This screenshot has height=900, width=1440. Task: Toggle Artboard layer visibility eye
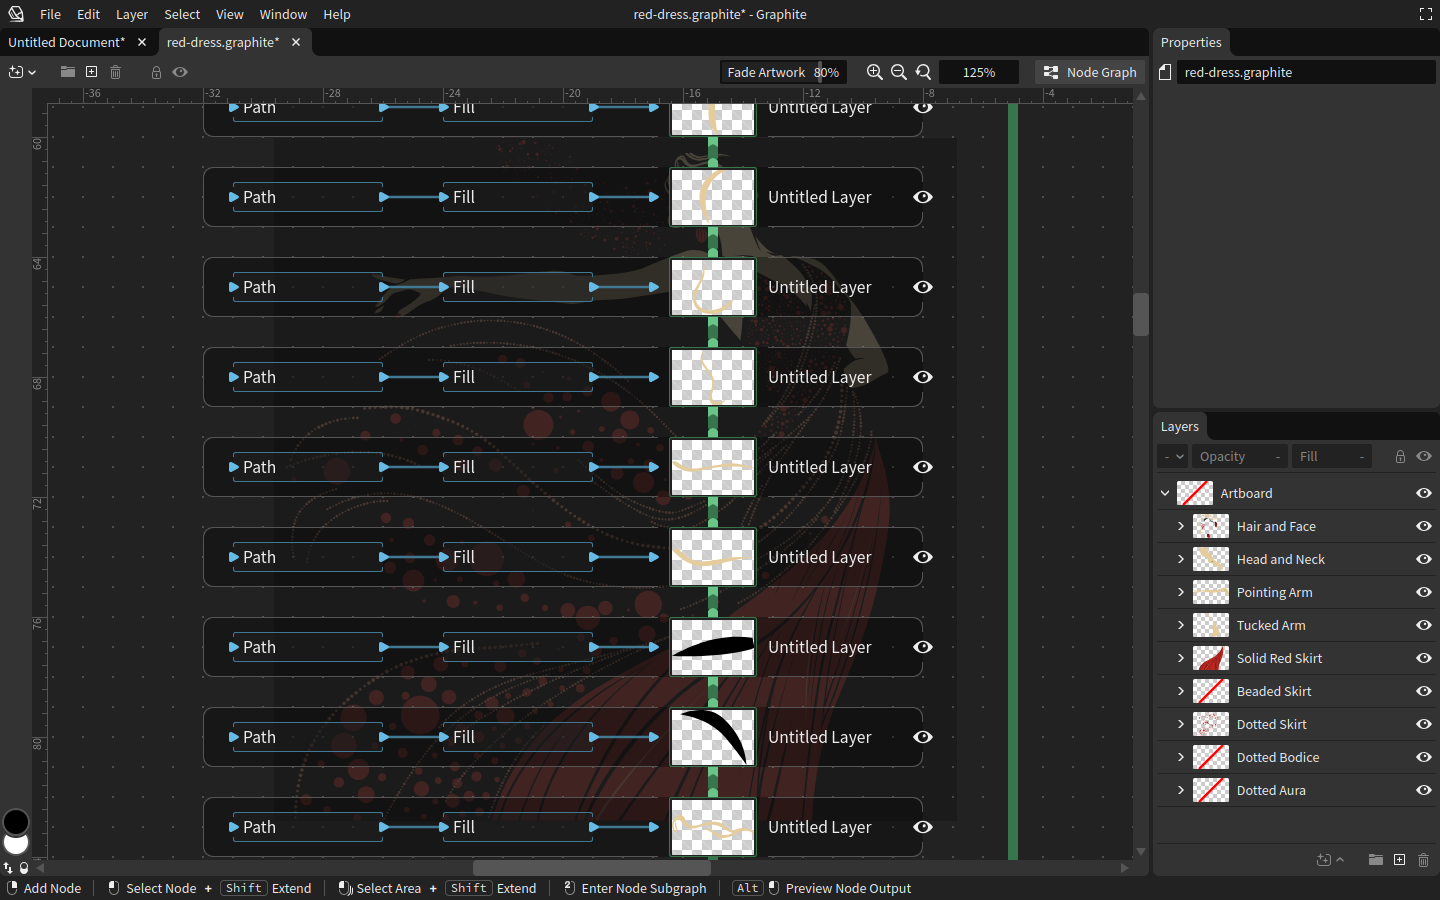coord(1424,493)
